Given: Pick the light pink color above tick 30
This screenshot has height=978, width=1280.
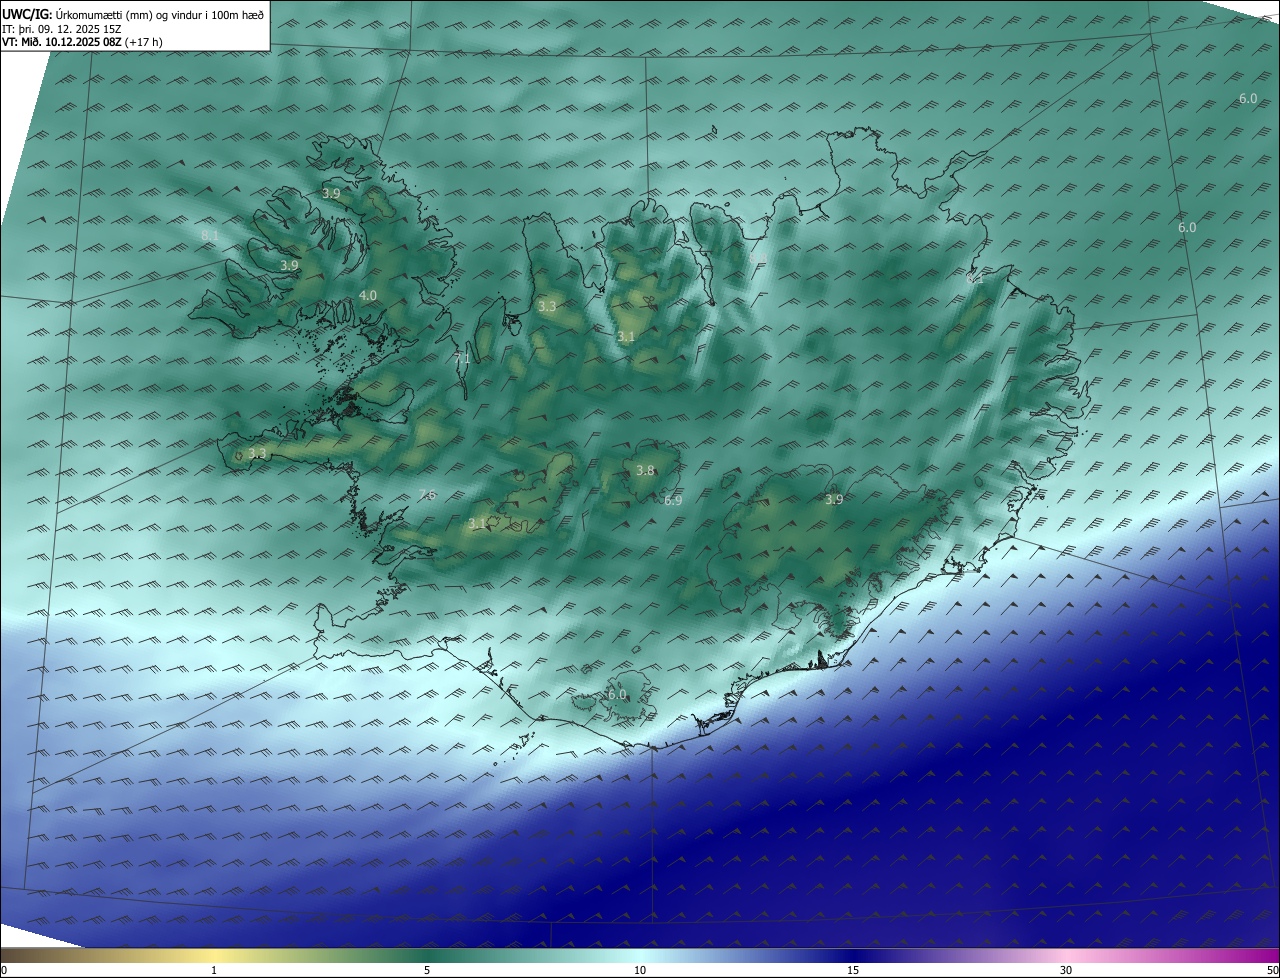Looking at the screenshot, I should 1066,955.
